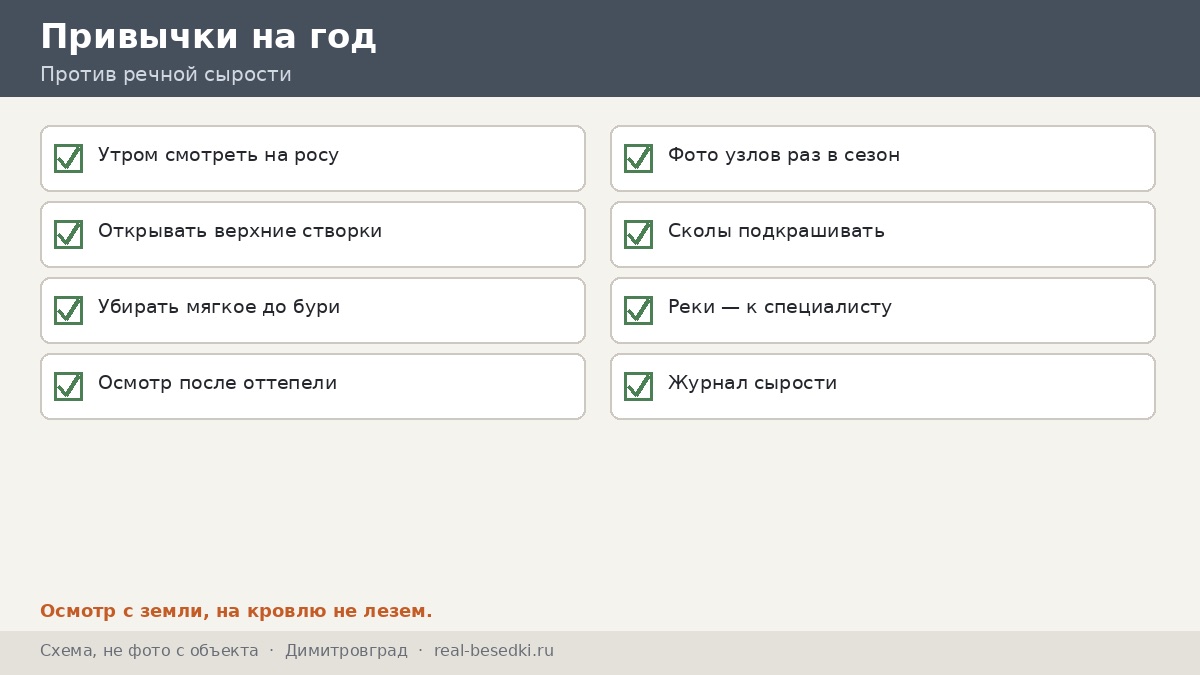Open the real-besedki.ru footer link
Screen dimensions: 1200x675
pos(494,651)
